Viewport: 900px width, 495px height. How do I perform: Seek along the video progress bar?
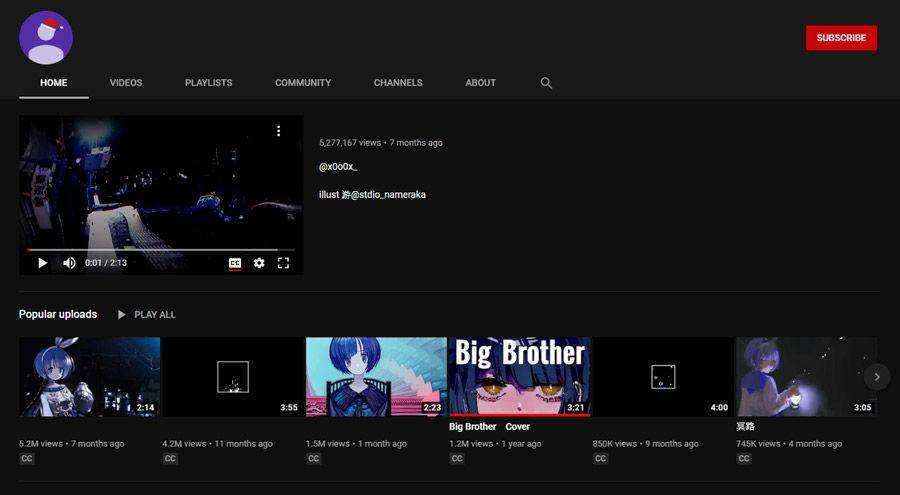click(x=161, y=250)
